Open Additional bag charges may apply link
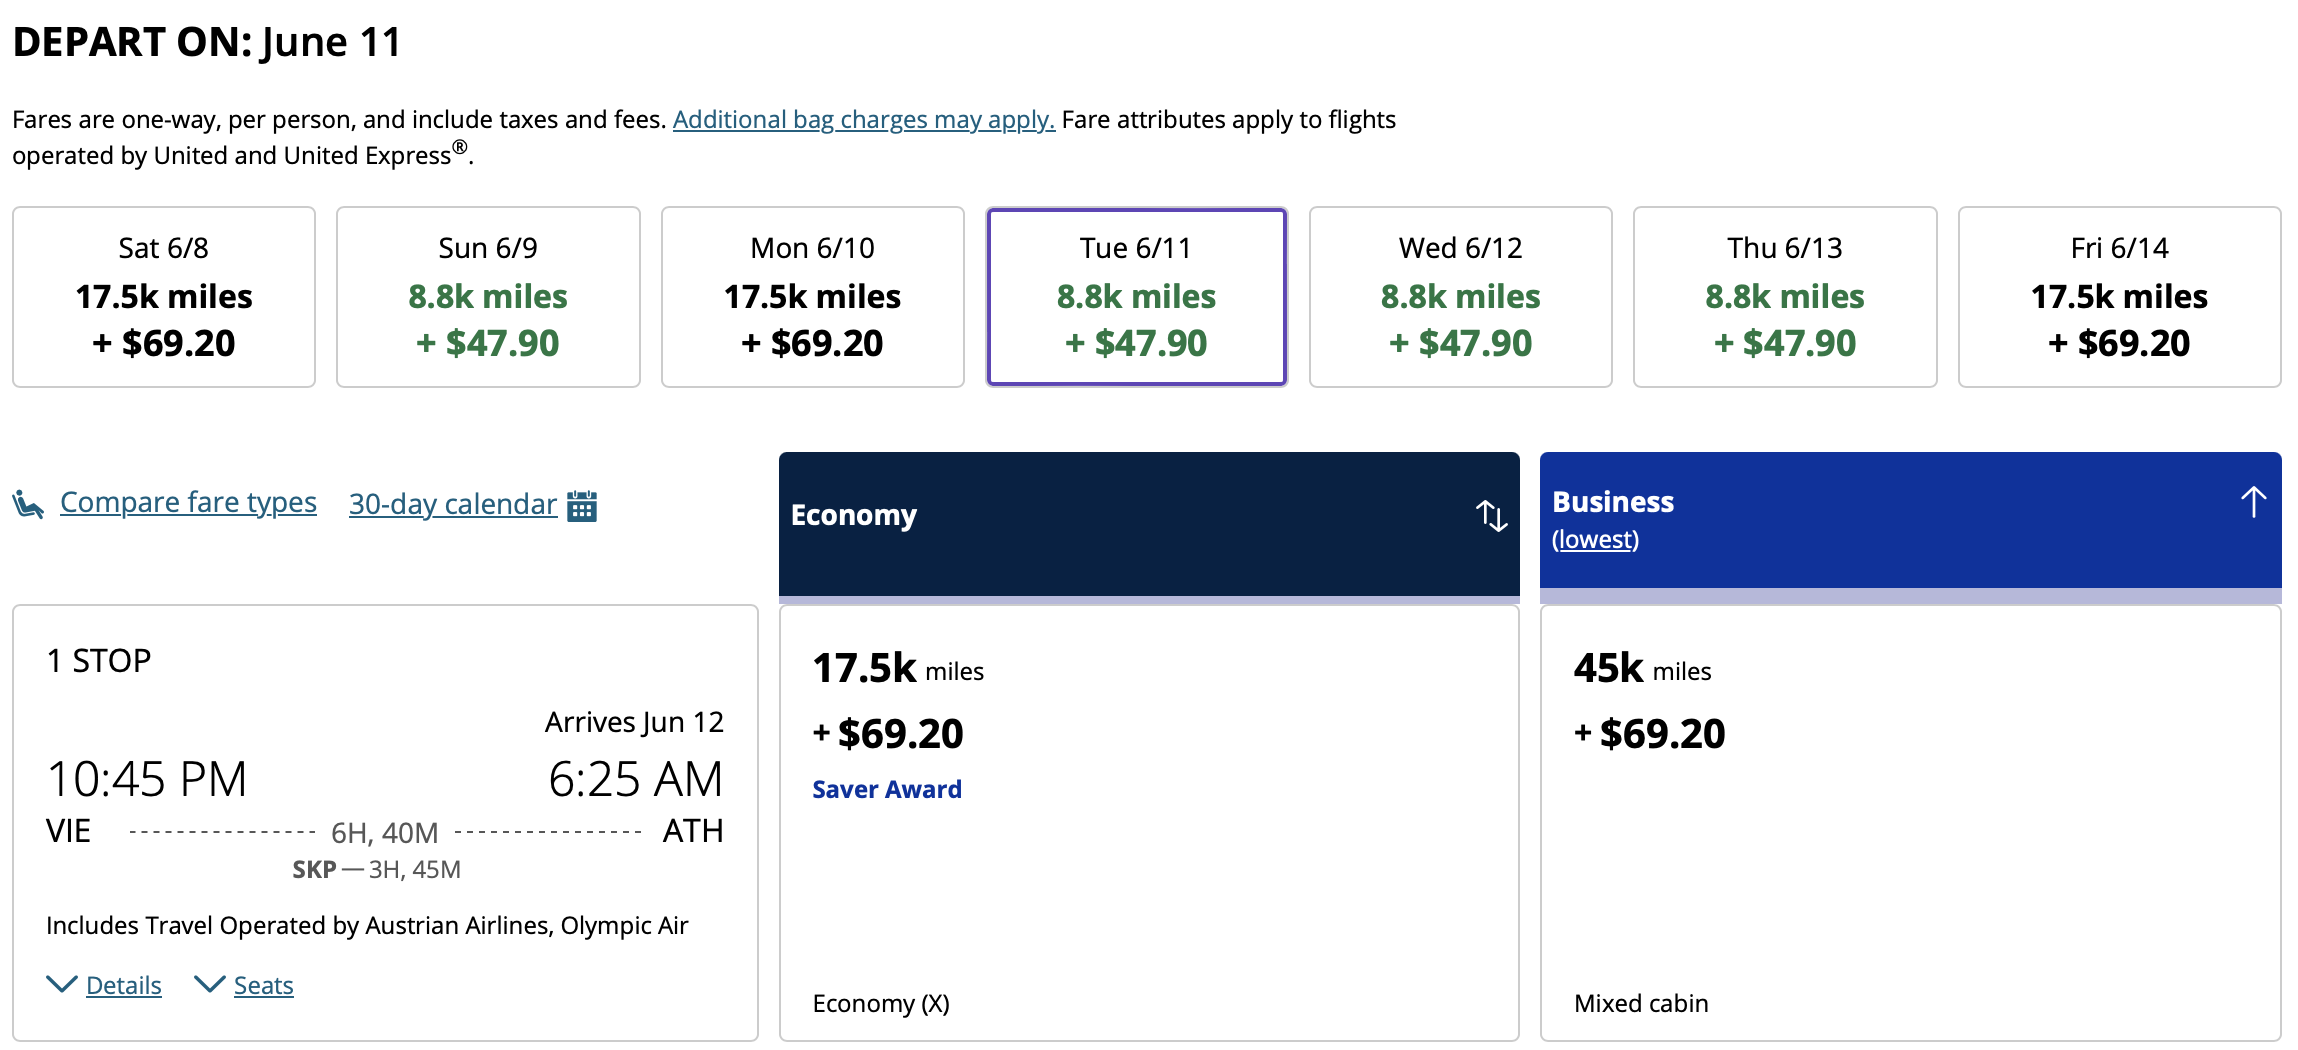2298x1050 pixels. (864, 120)
